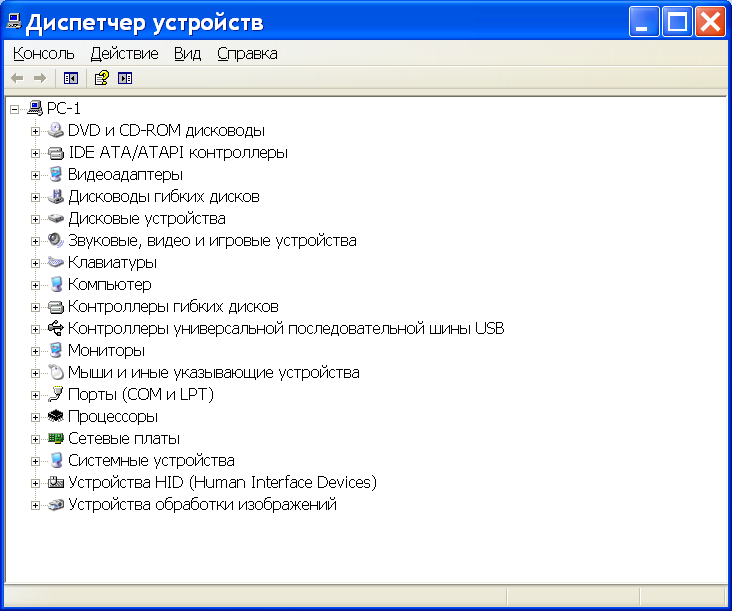Expand Устройства обработки изображений
This screenshot has height=611, width=732.
pyautogui.click(x=35, y=505)
